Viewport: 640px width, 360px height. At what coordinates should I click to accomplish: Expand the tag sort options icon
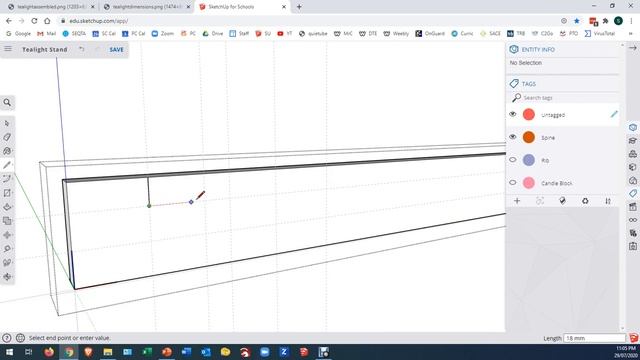(608, 201)
